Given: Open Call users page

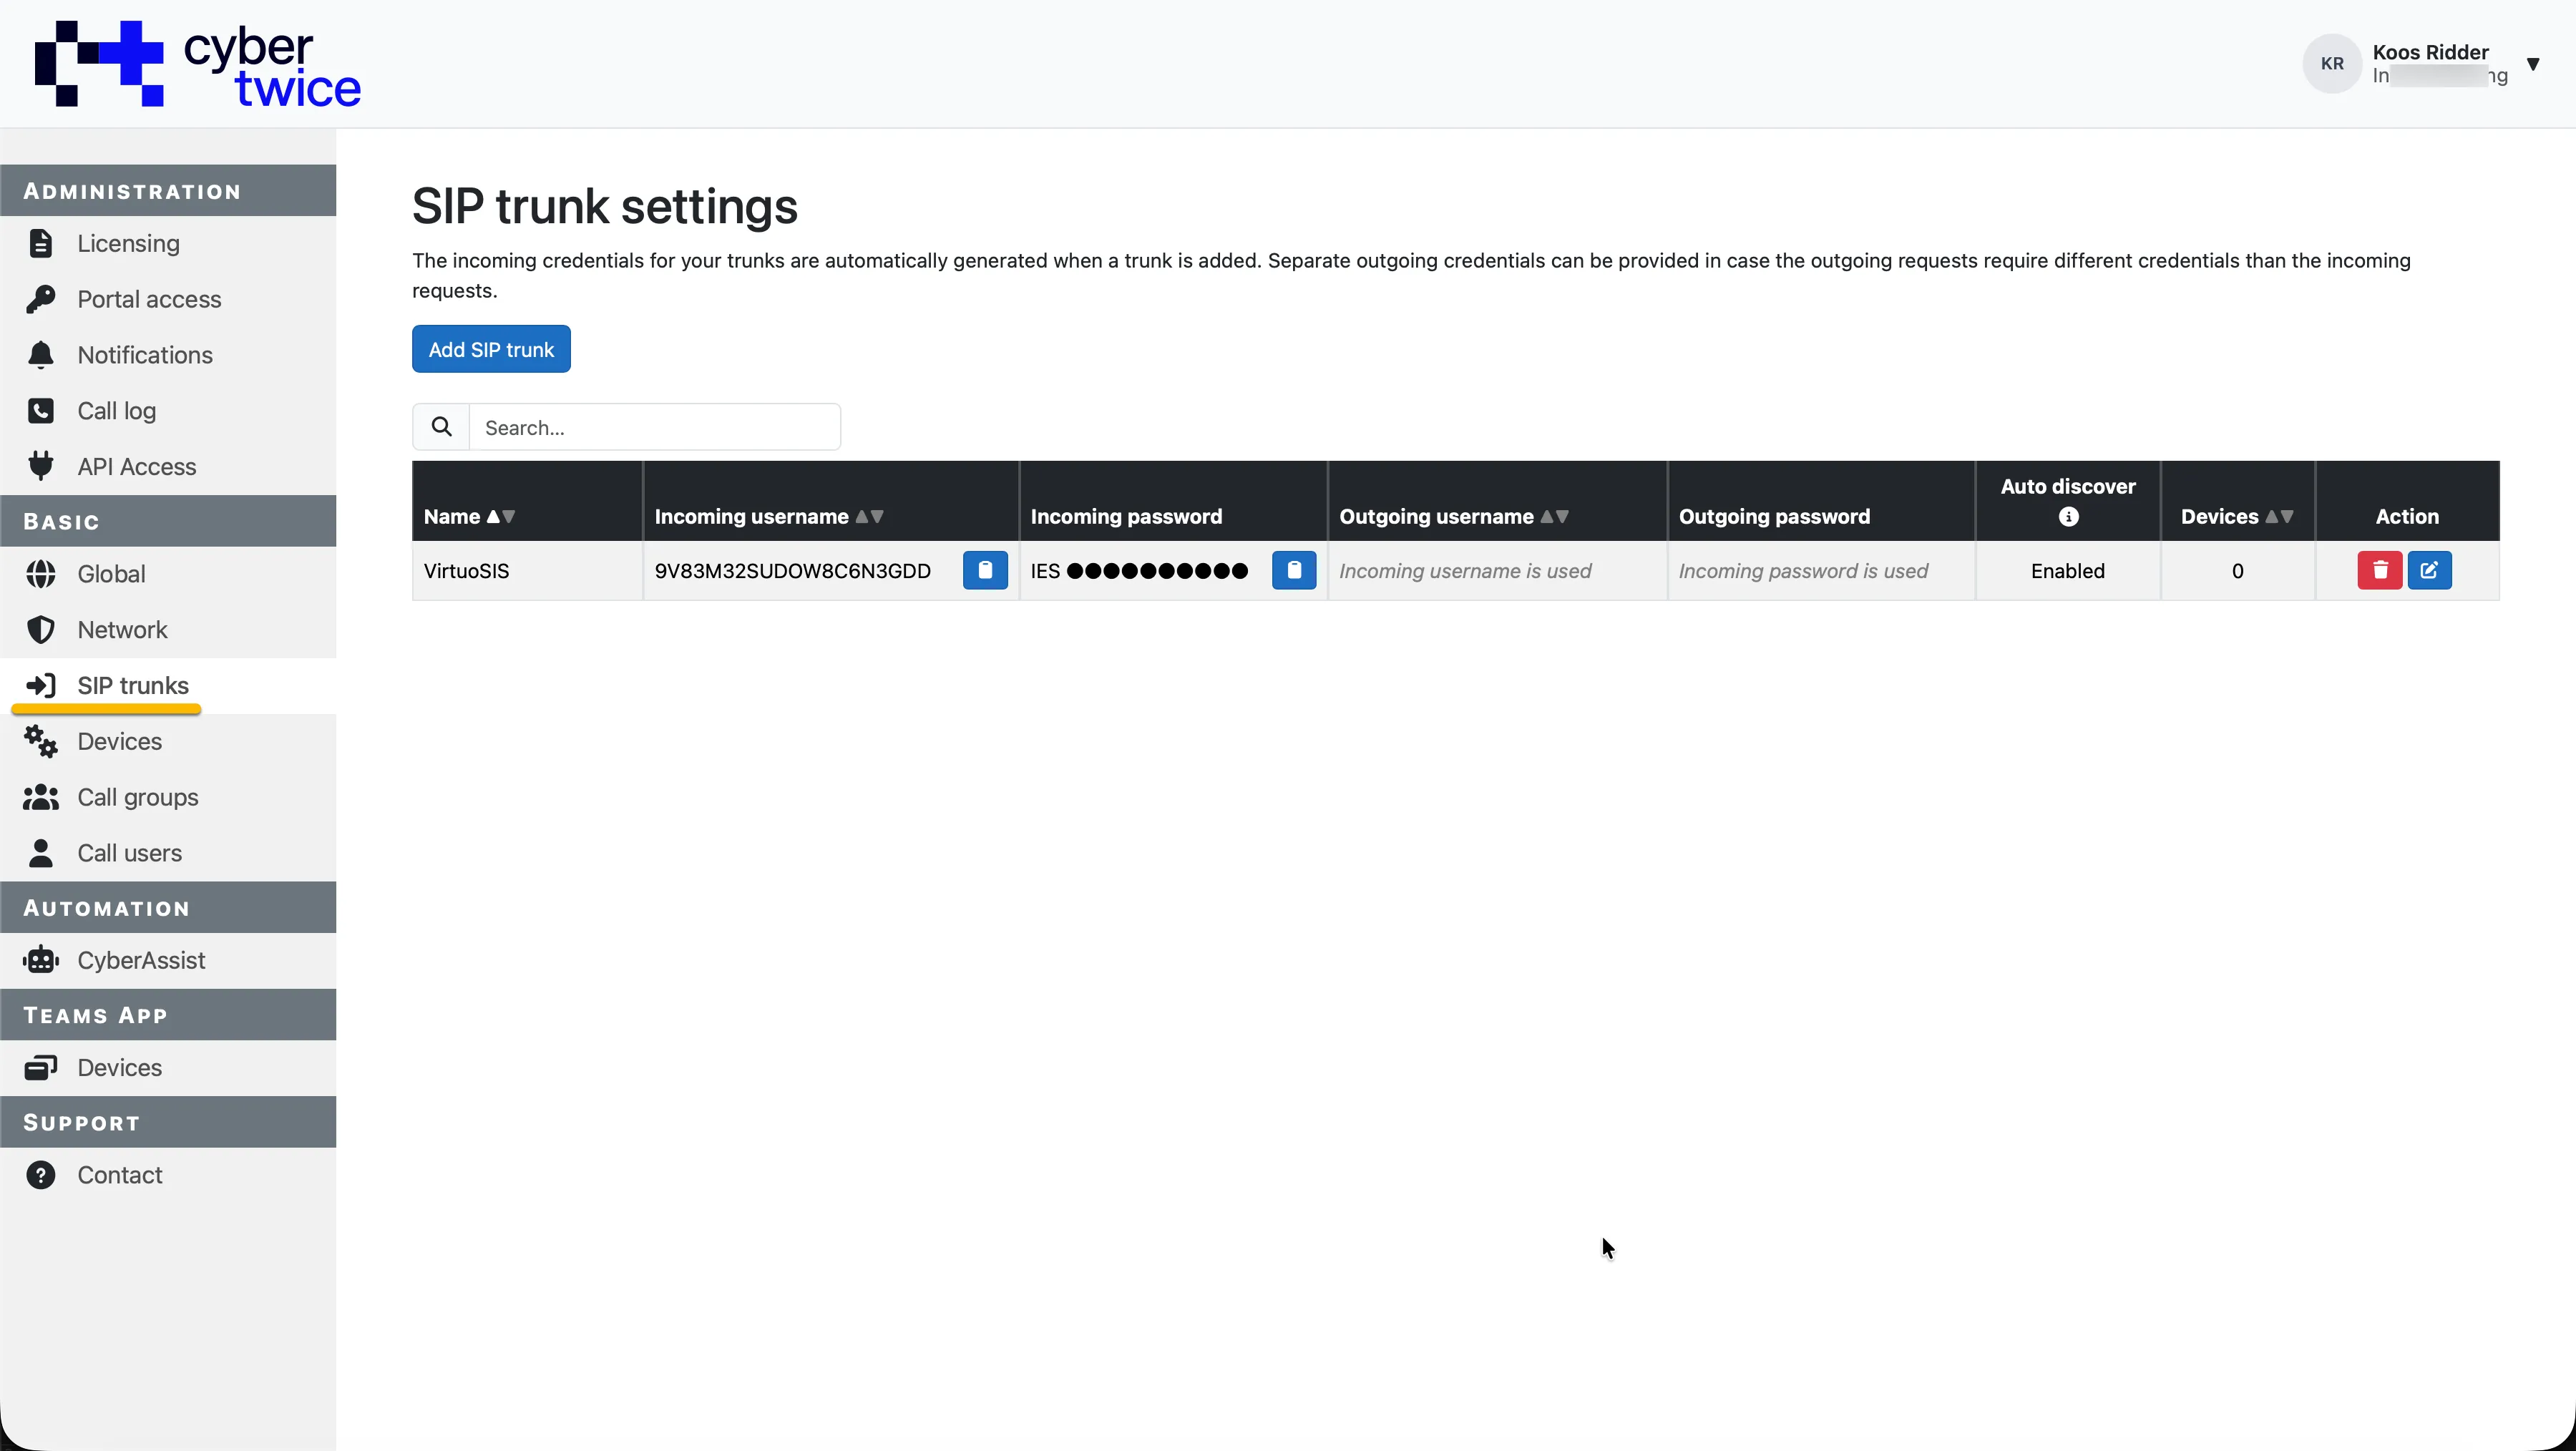Looking at the screenshot, I should point(168,853).
